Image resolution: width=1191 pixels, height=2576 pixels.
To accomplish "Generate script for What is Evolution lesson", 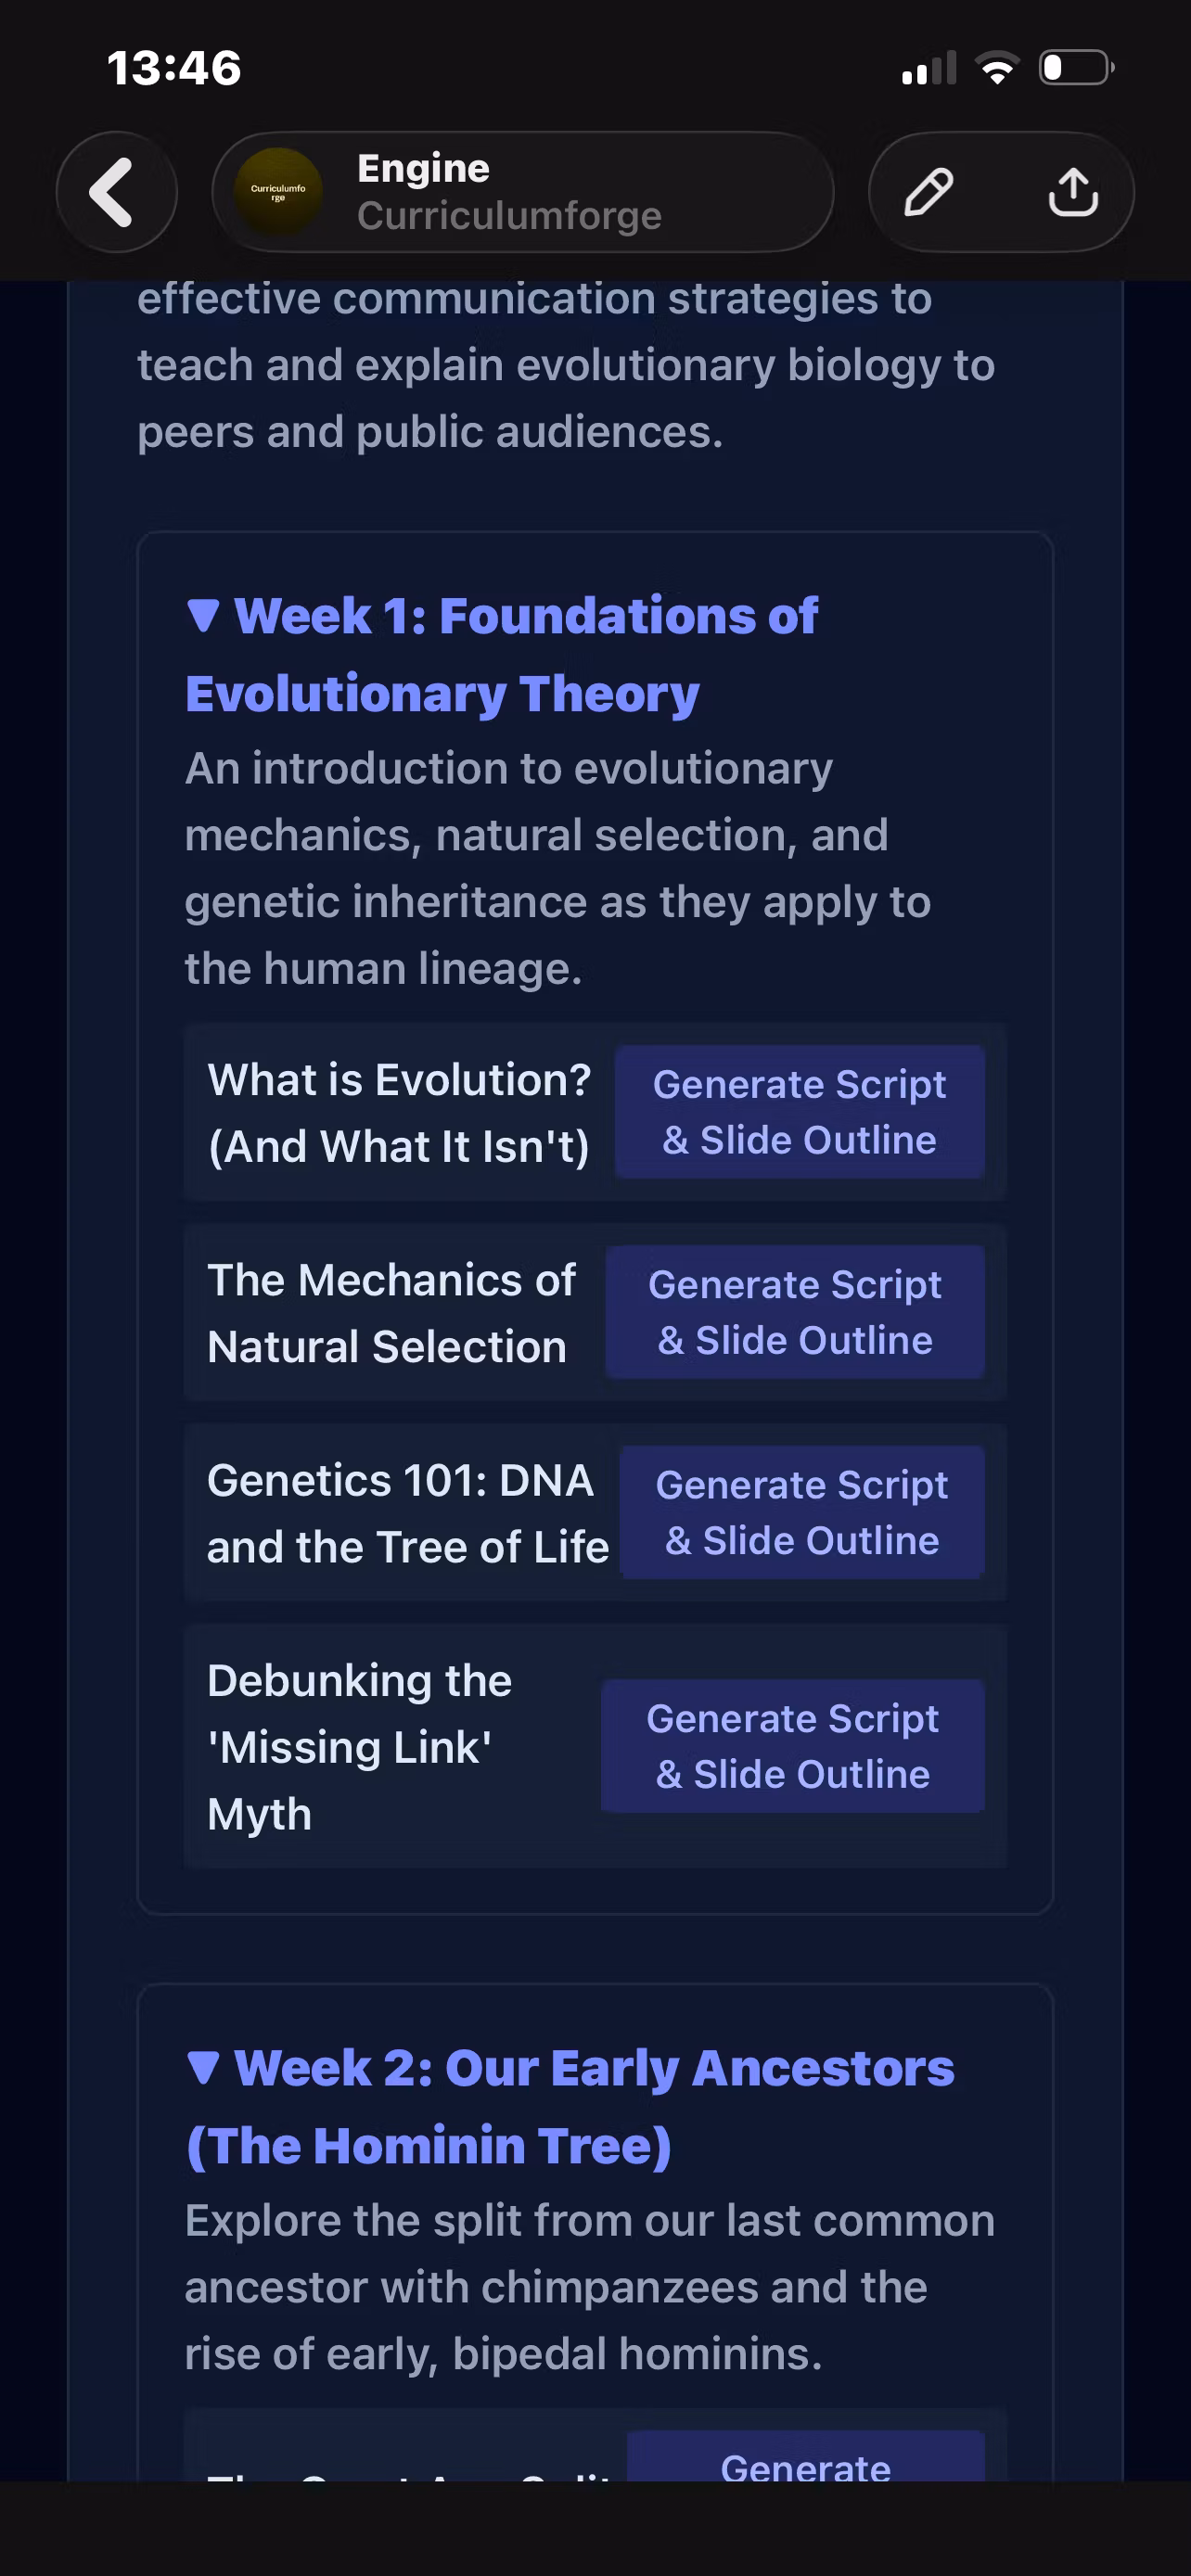I will (x=799, y=1112).
